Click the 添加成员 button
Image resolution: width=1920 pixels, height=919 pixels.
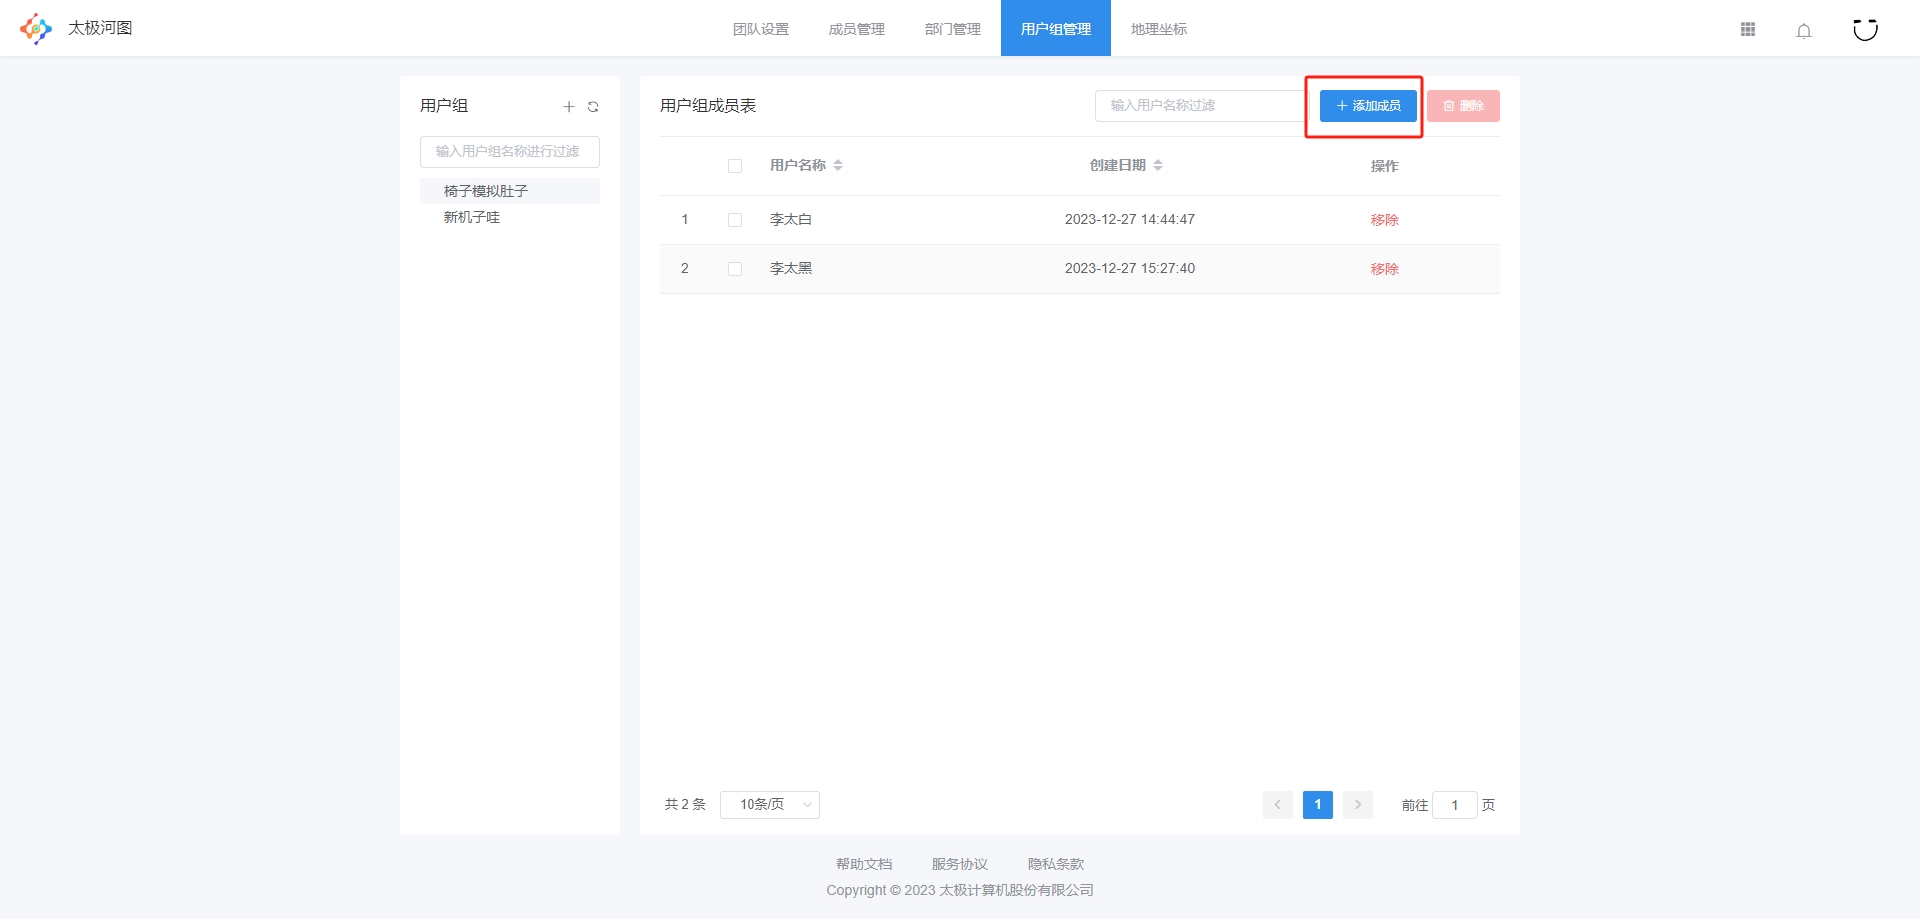coord(1368,106)
